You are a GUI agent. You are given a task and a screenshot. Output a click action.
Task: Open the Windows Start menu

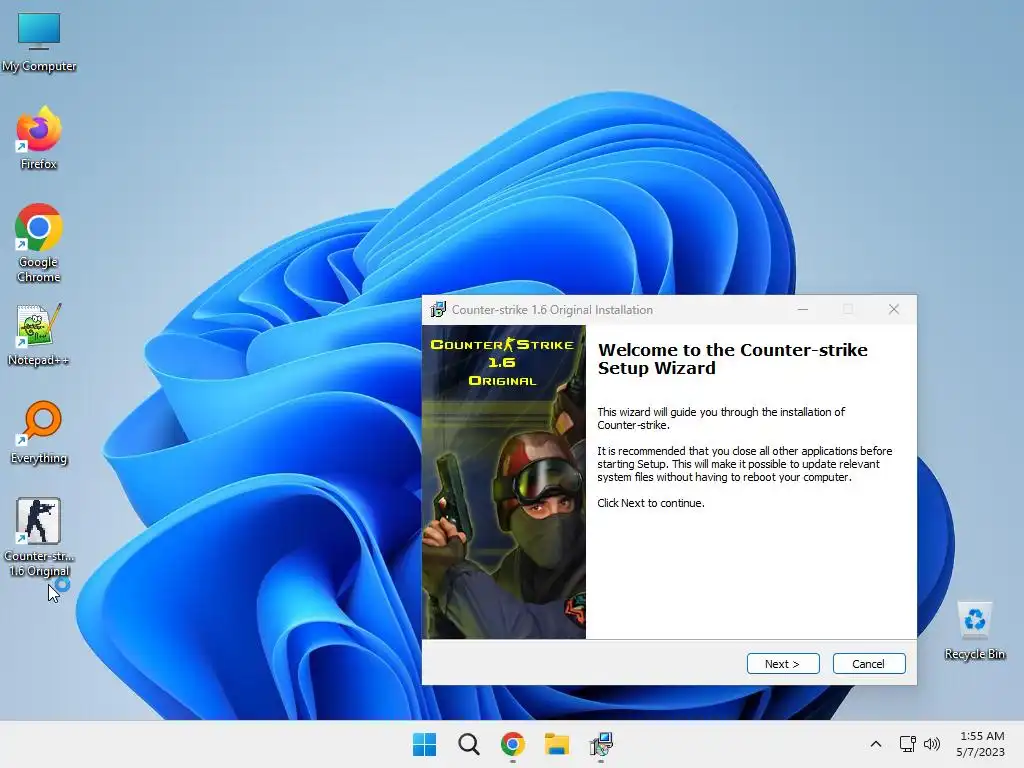coord(424,744)
